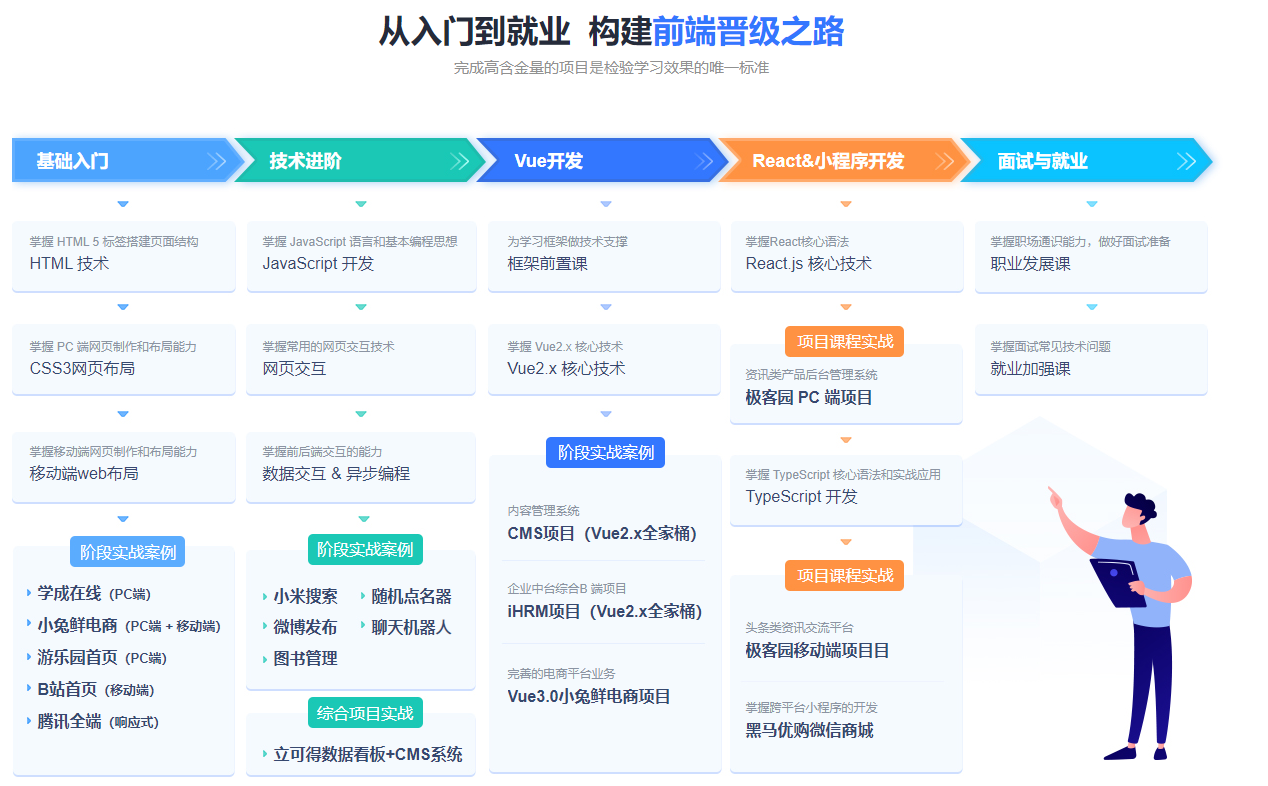Viewport: 1268px width, 786px height.
Task: Click the chevron arrows on 基础入门 banner
Action: 216,162
